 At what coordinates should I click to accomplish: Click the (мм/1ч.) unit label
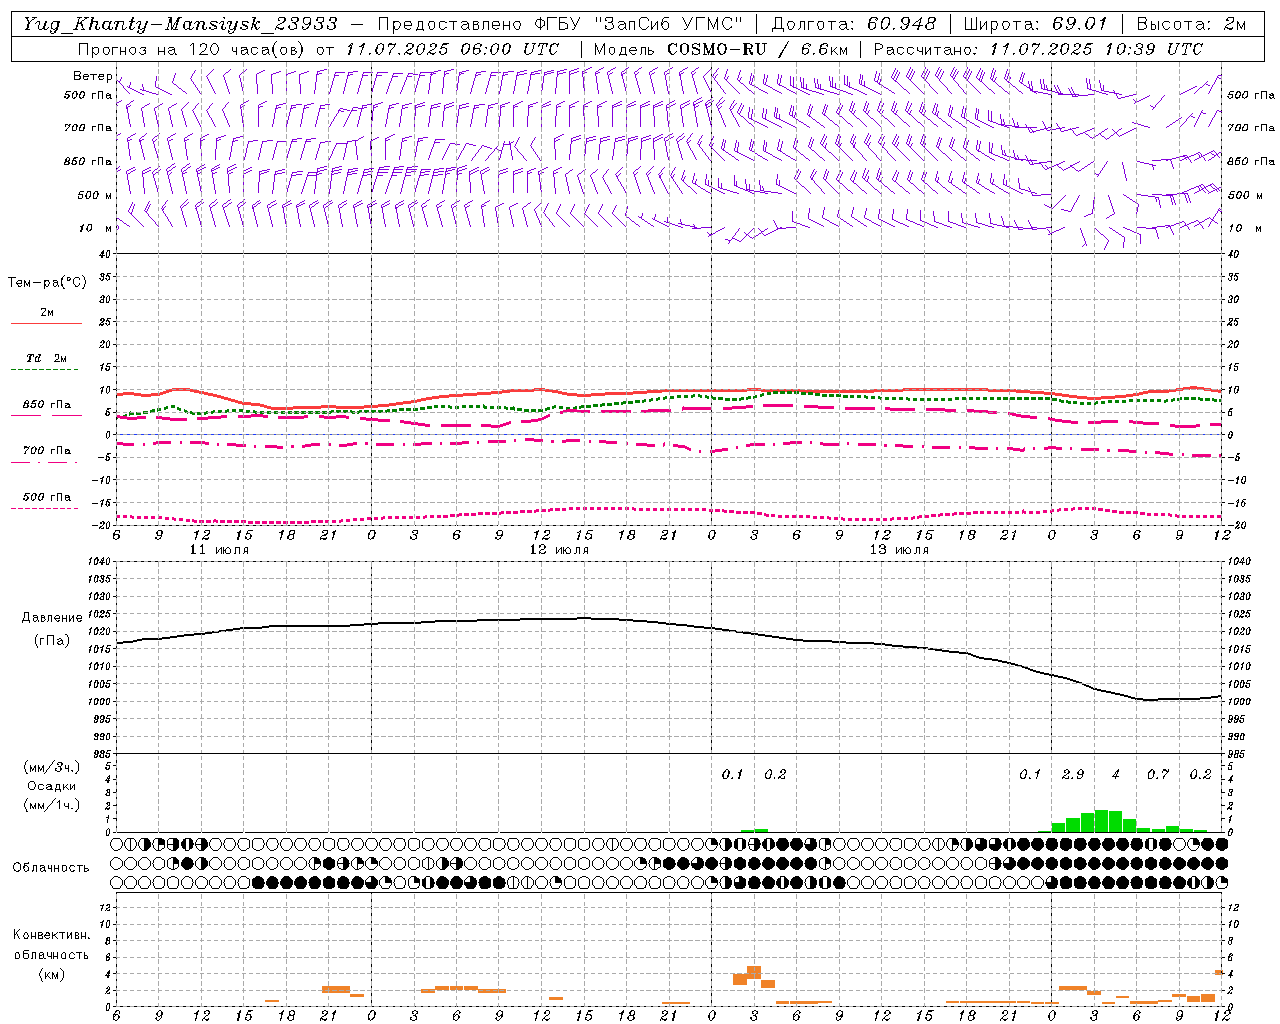tap(51, 805)
